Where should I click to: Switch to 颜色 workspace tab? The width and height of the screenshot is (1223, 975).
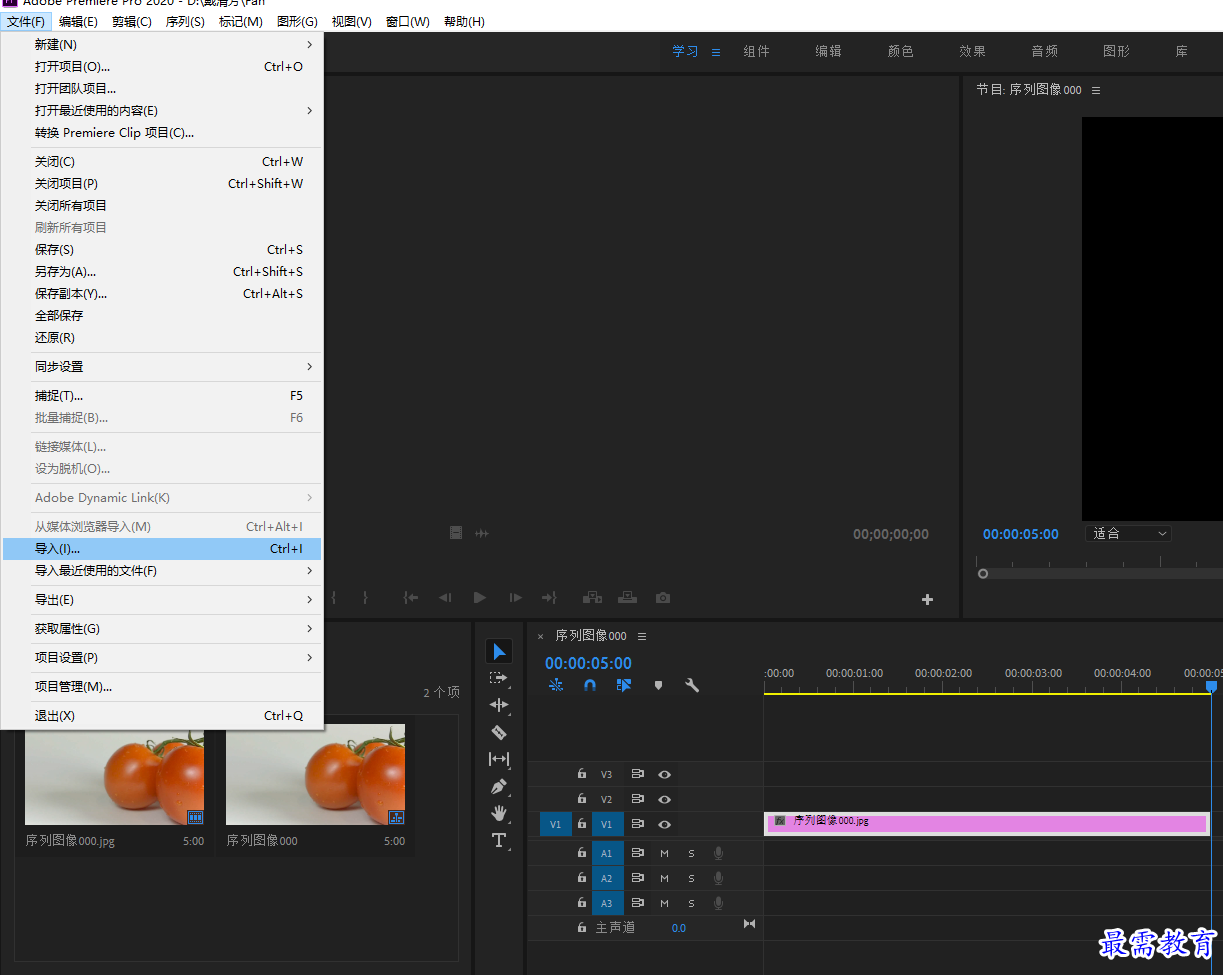tap(900, 51)
